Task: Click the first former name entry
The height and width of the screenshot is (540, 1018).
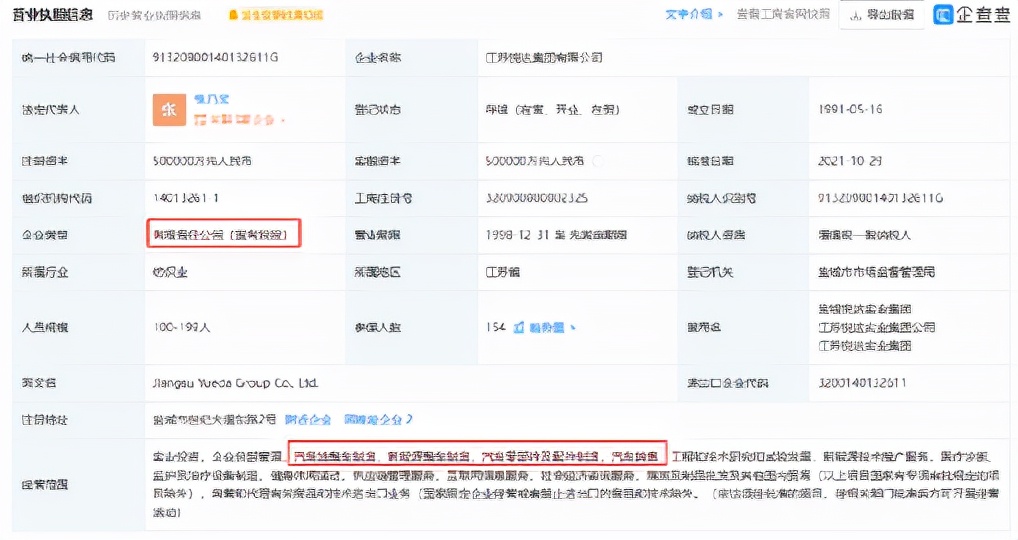Action: coord(865,309)
